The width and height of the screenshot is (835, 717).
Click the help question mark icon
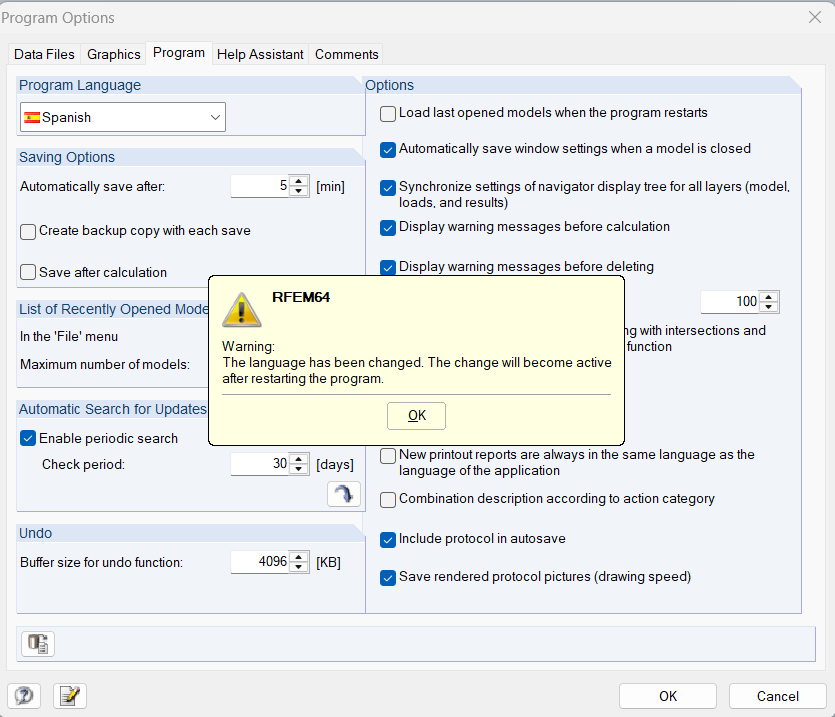point(24,696)
